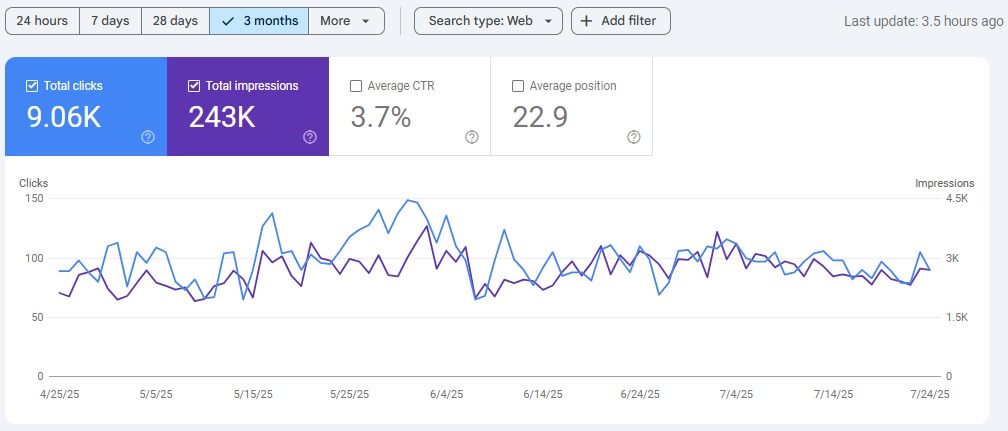Click the checkmark icon beside 3 months

[x=227, y=21]
